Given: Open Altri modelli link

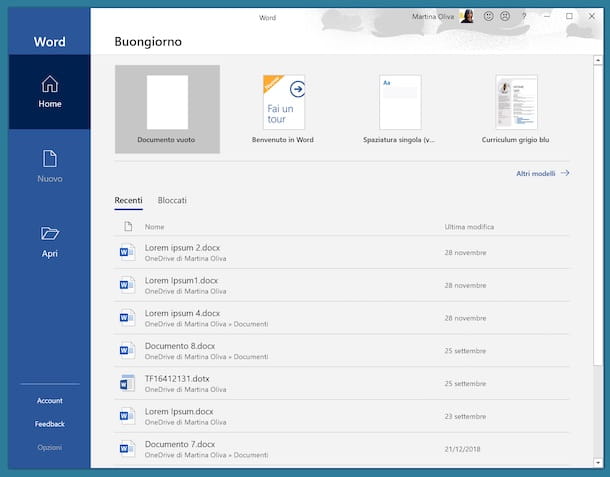Looking at the screenshot, I should coord(542,173).
